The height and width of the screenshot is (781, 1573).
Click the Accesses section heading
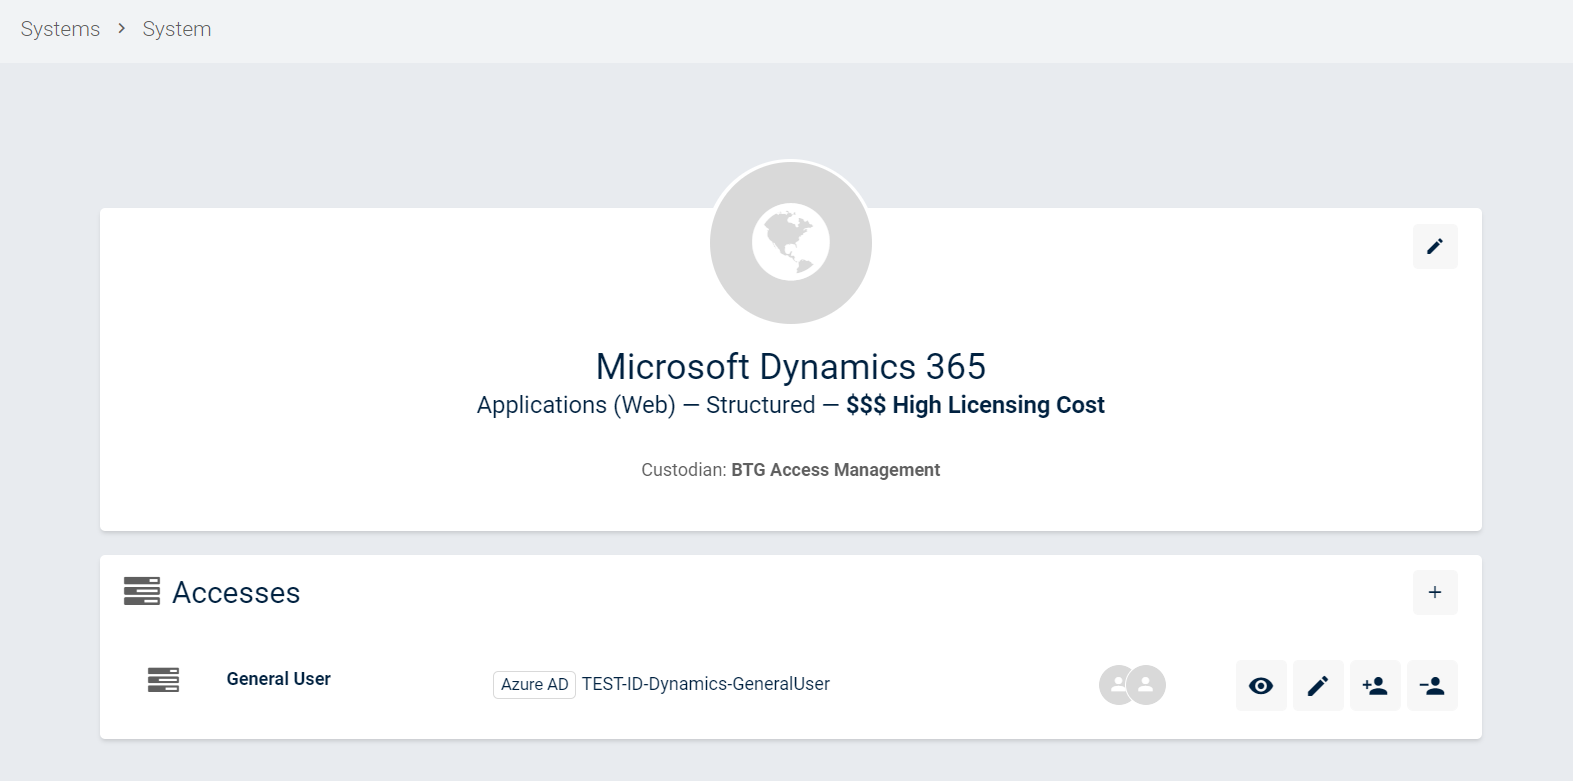pyautogui.click(x=236, y=592)
